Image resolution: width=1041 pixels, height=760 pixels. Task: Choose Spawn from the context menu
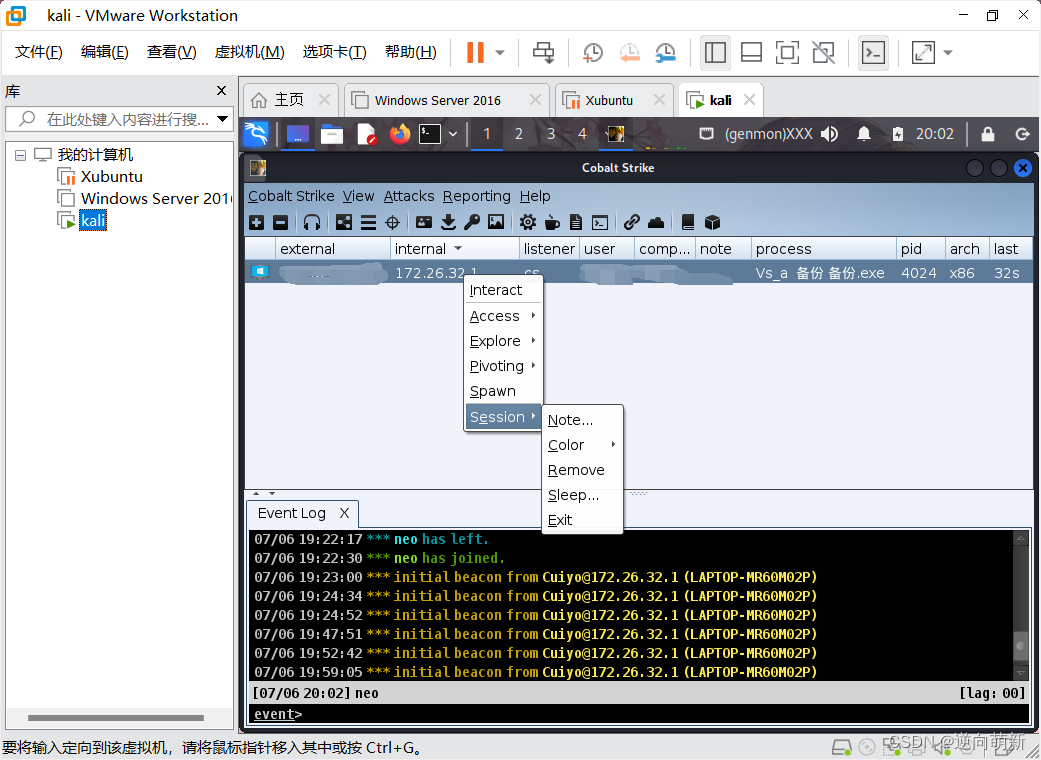pyautogui.click(x=504, y=392)
